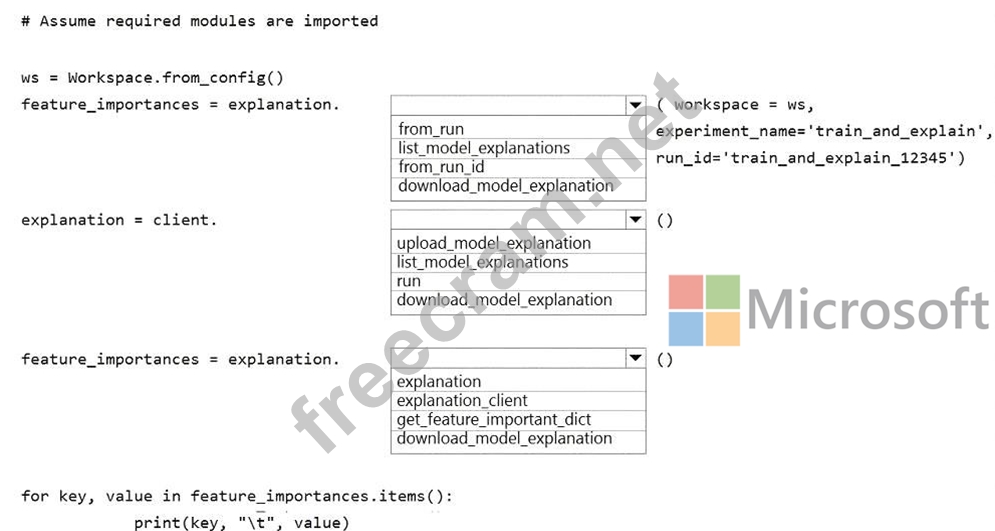Open dropdown arrow beside 'workspace = ws'
Screen dimensions: 995x531
pos(634,105)
